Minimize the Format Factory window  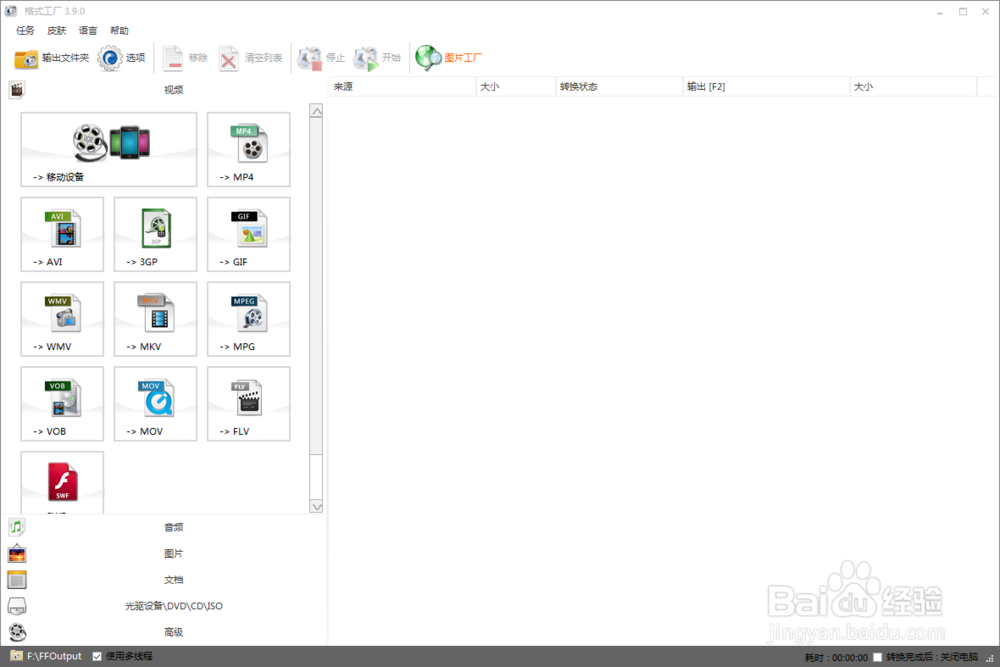[940, 11]
